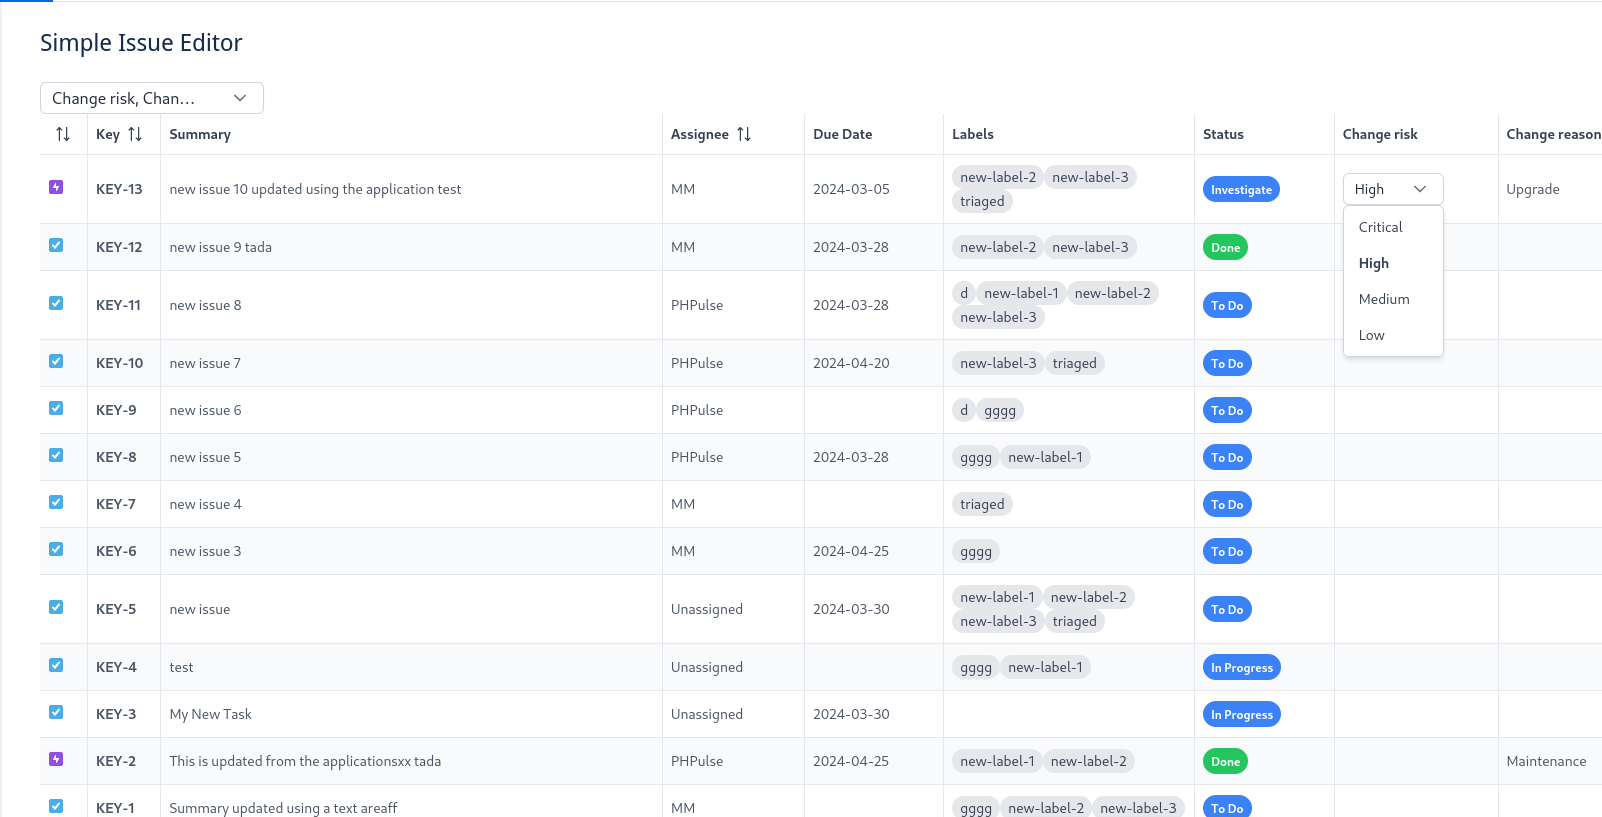The image size is (1602, 817).
Task: Click the 'triaged' label on KEY-7
Action: [x=982, y=505]
